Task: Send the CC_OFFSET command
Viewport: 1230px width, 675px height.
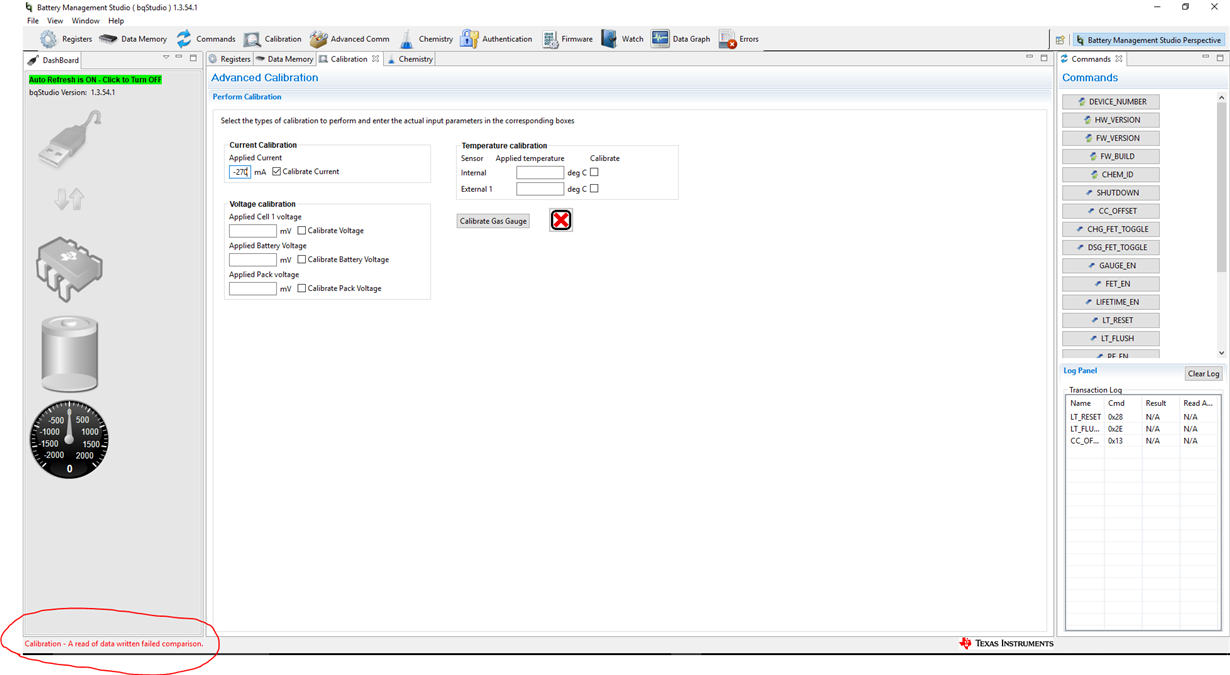Action: click(x=1111, y=211)
